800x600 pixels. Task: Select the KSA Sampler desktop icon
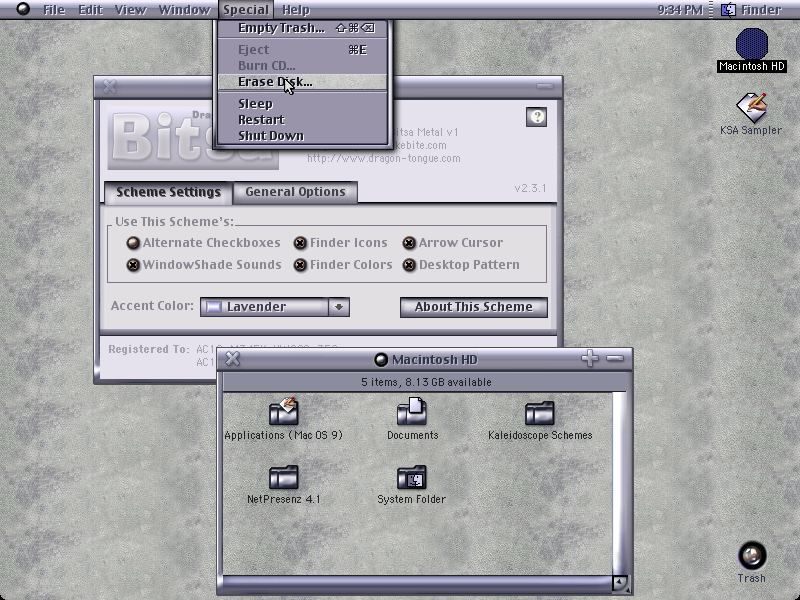point(751,108)
